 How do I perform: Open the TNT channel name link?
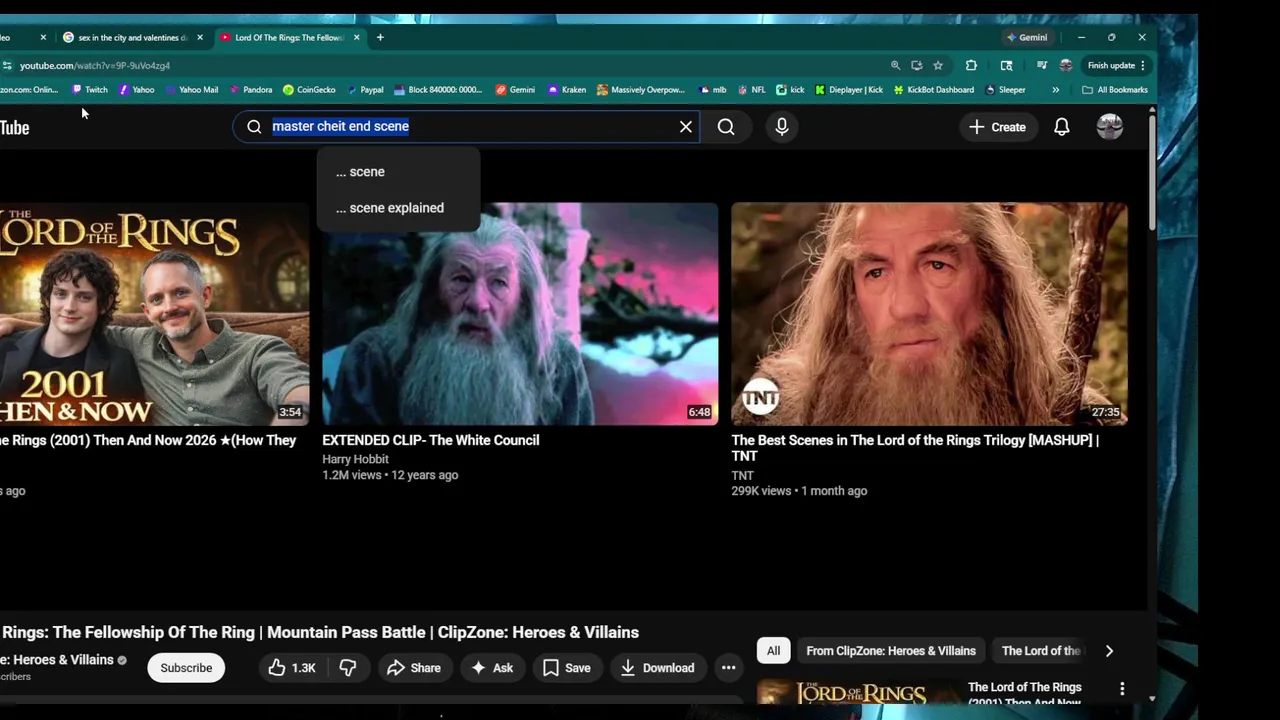click(742, 475)
